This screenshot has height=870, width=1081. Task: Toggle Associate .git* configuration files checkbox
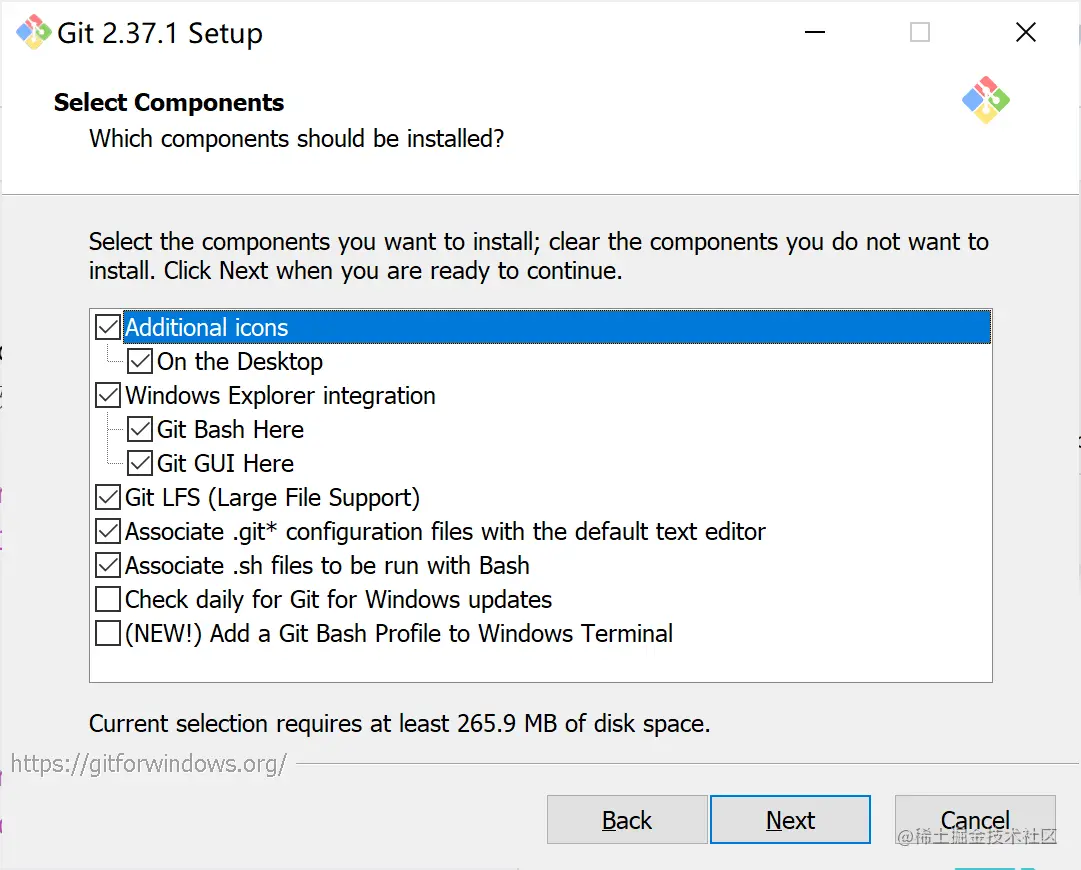point(108,531)
